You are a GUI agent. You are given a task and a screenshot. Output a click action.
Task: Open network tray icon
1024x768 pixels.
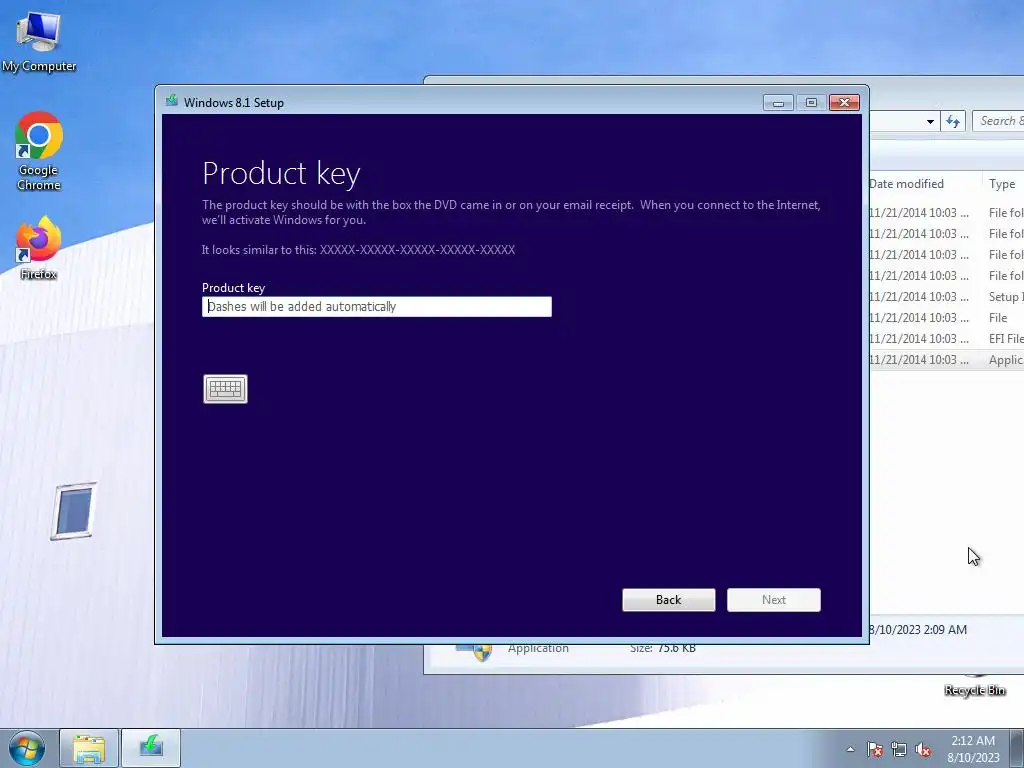point(899,749)
